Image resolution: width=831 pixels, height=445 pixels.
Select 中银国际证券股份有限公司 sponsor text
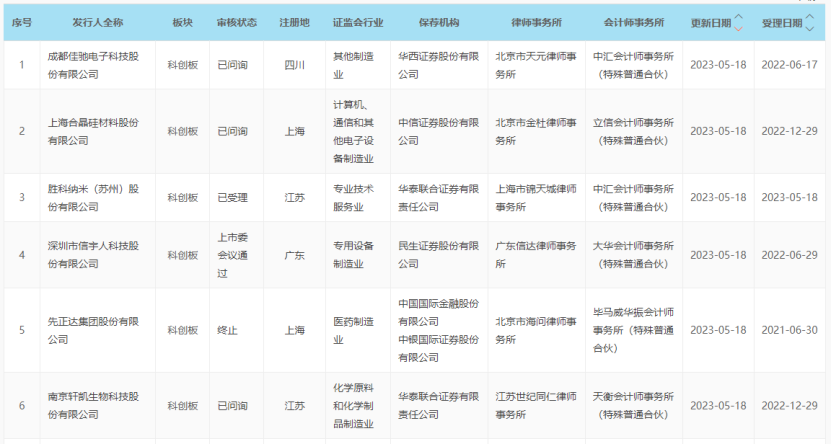(x=439, y=349)
